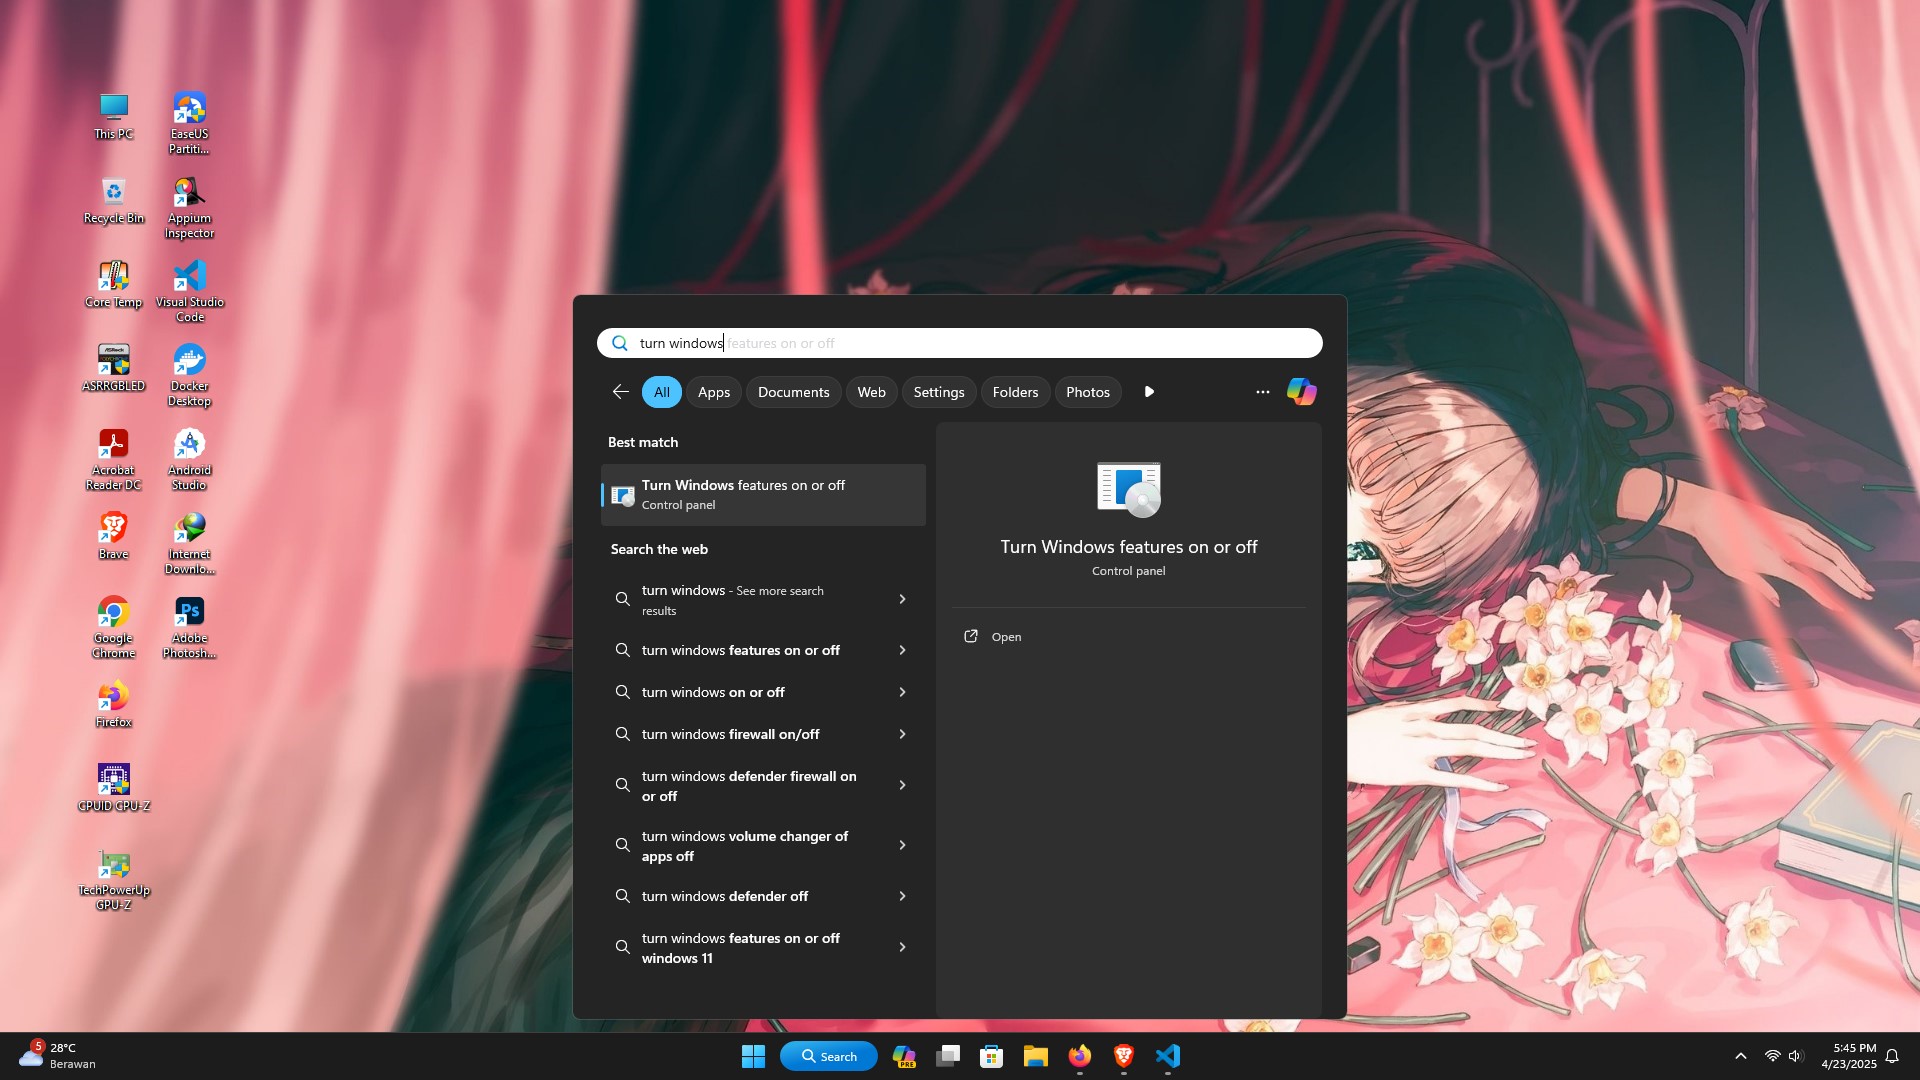This screenshot has height=1080, width=1920.
Task: Show hidden system tray icons
Action: pos(1740,1056)
